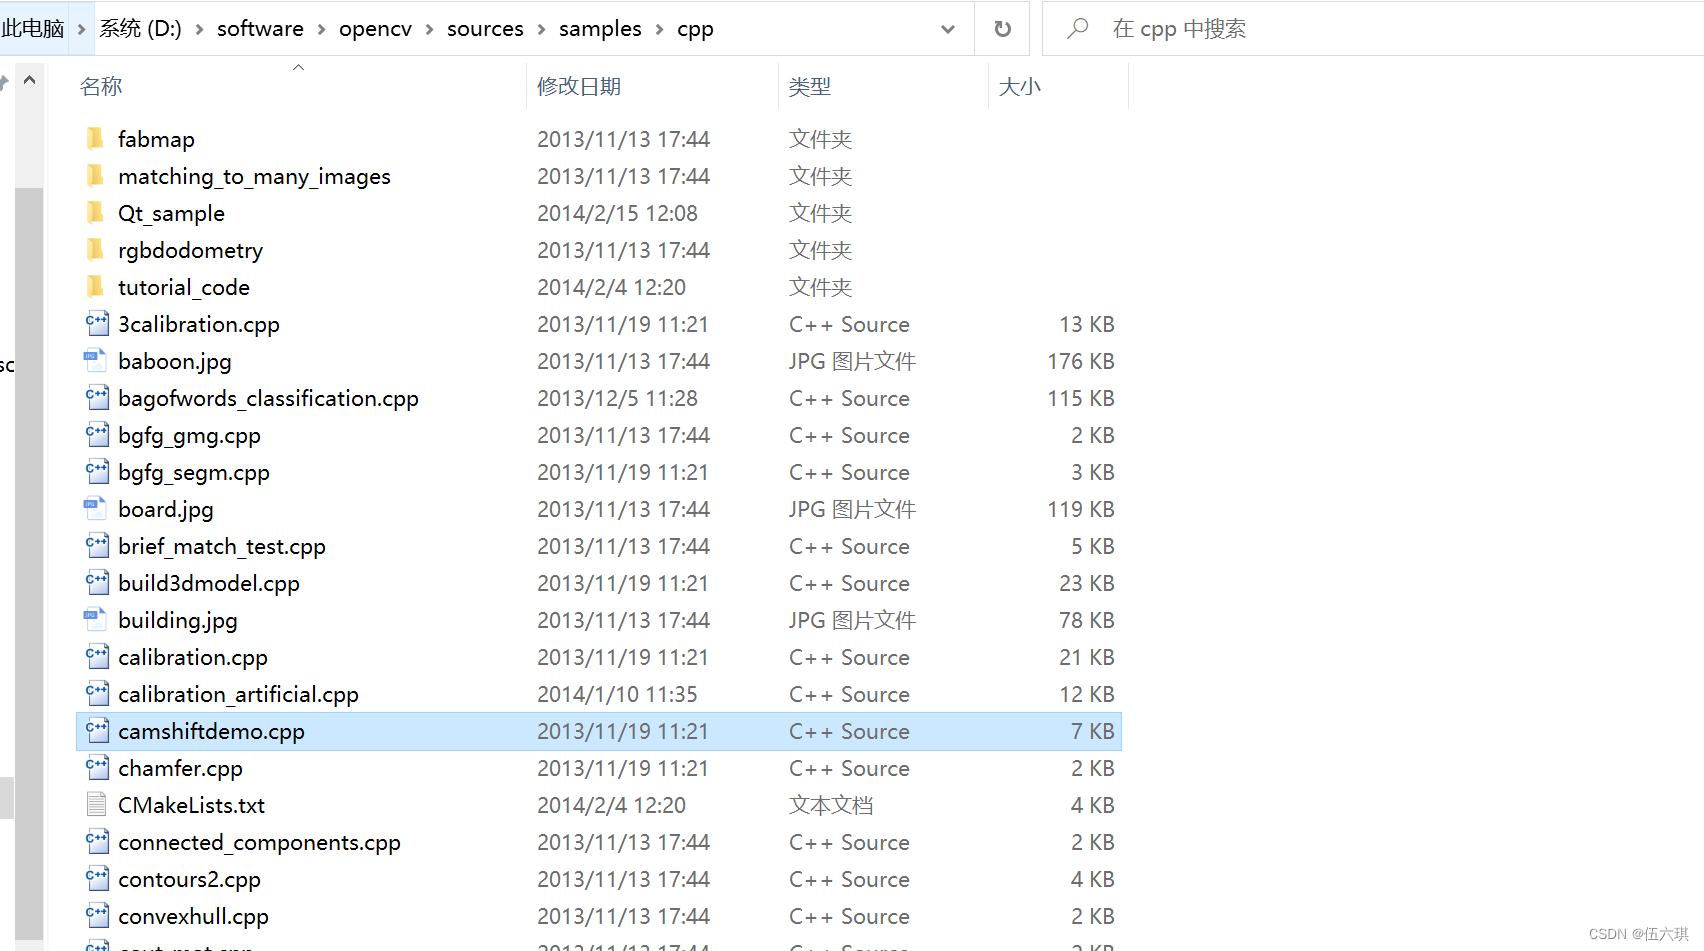1704x951 pixels.
Task: Go to sources folder in breadcrumb
Action: click(x=485, y=29)
